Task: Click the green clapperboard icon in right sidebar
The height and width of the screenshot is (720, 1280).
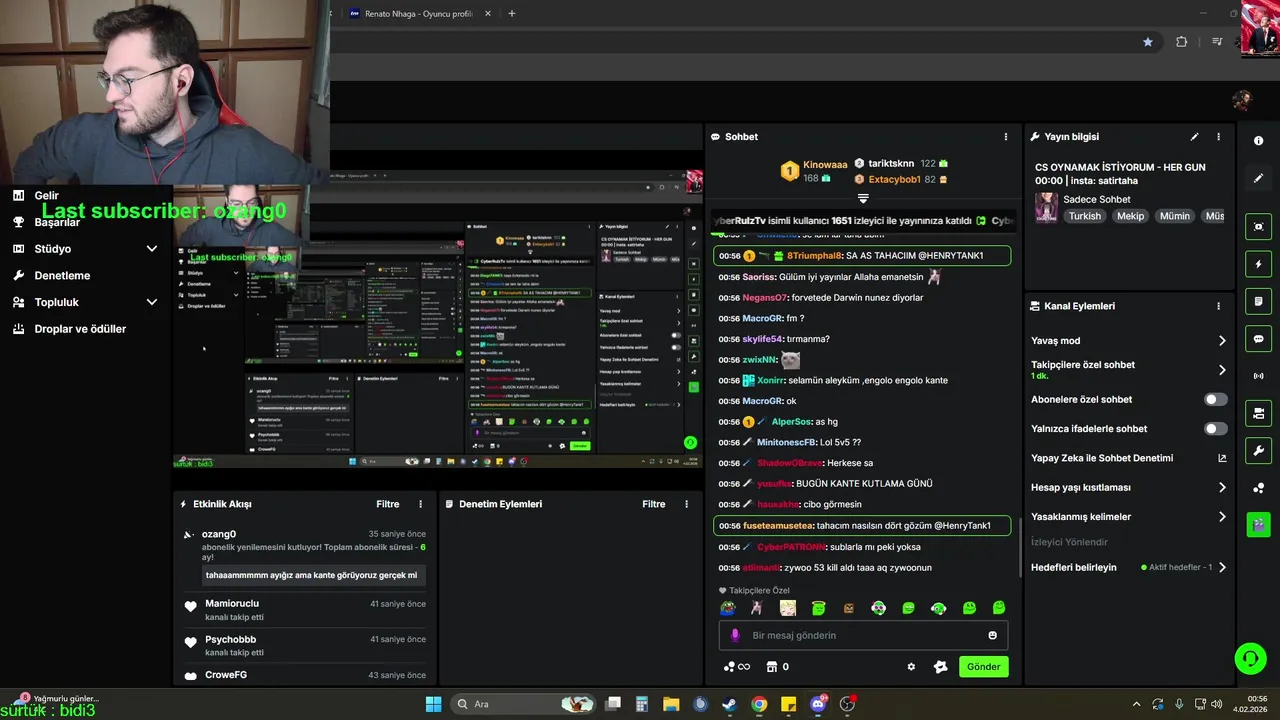Action: click(x=1258, y=524)
